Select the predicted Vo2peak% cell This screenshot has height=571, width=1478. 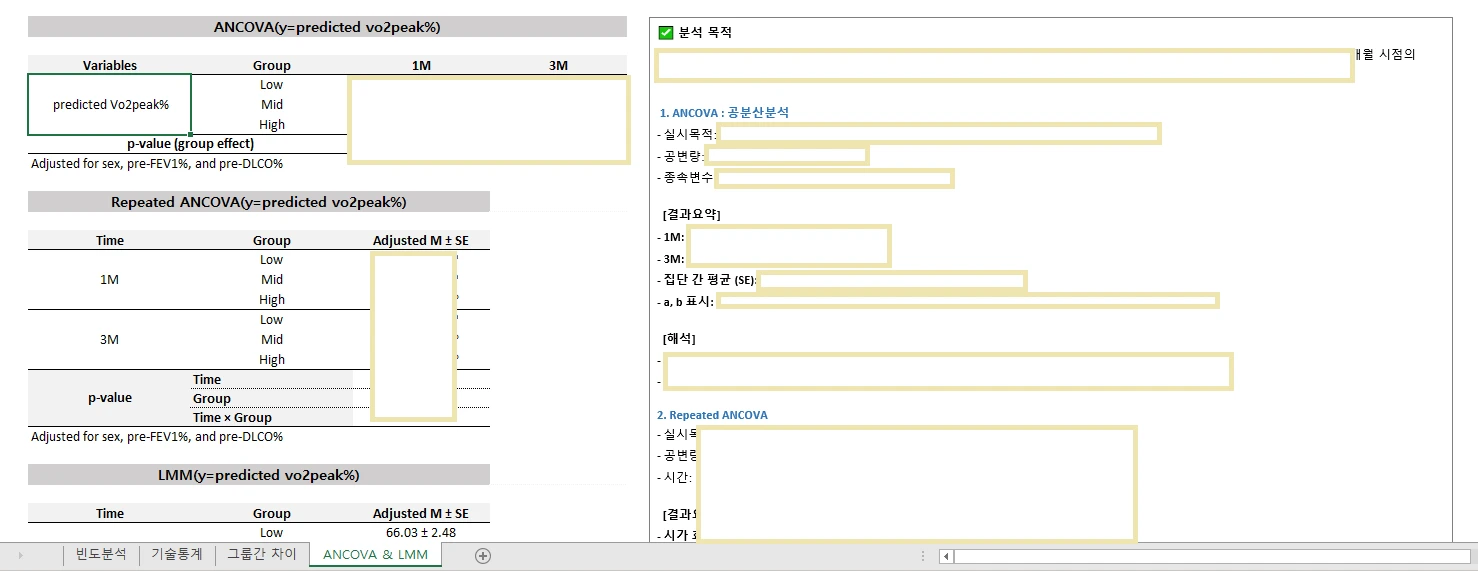click(110, 105)
